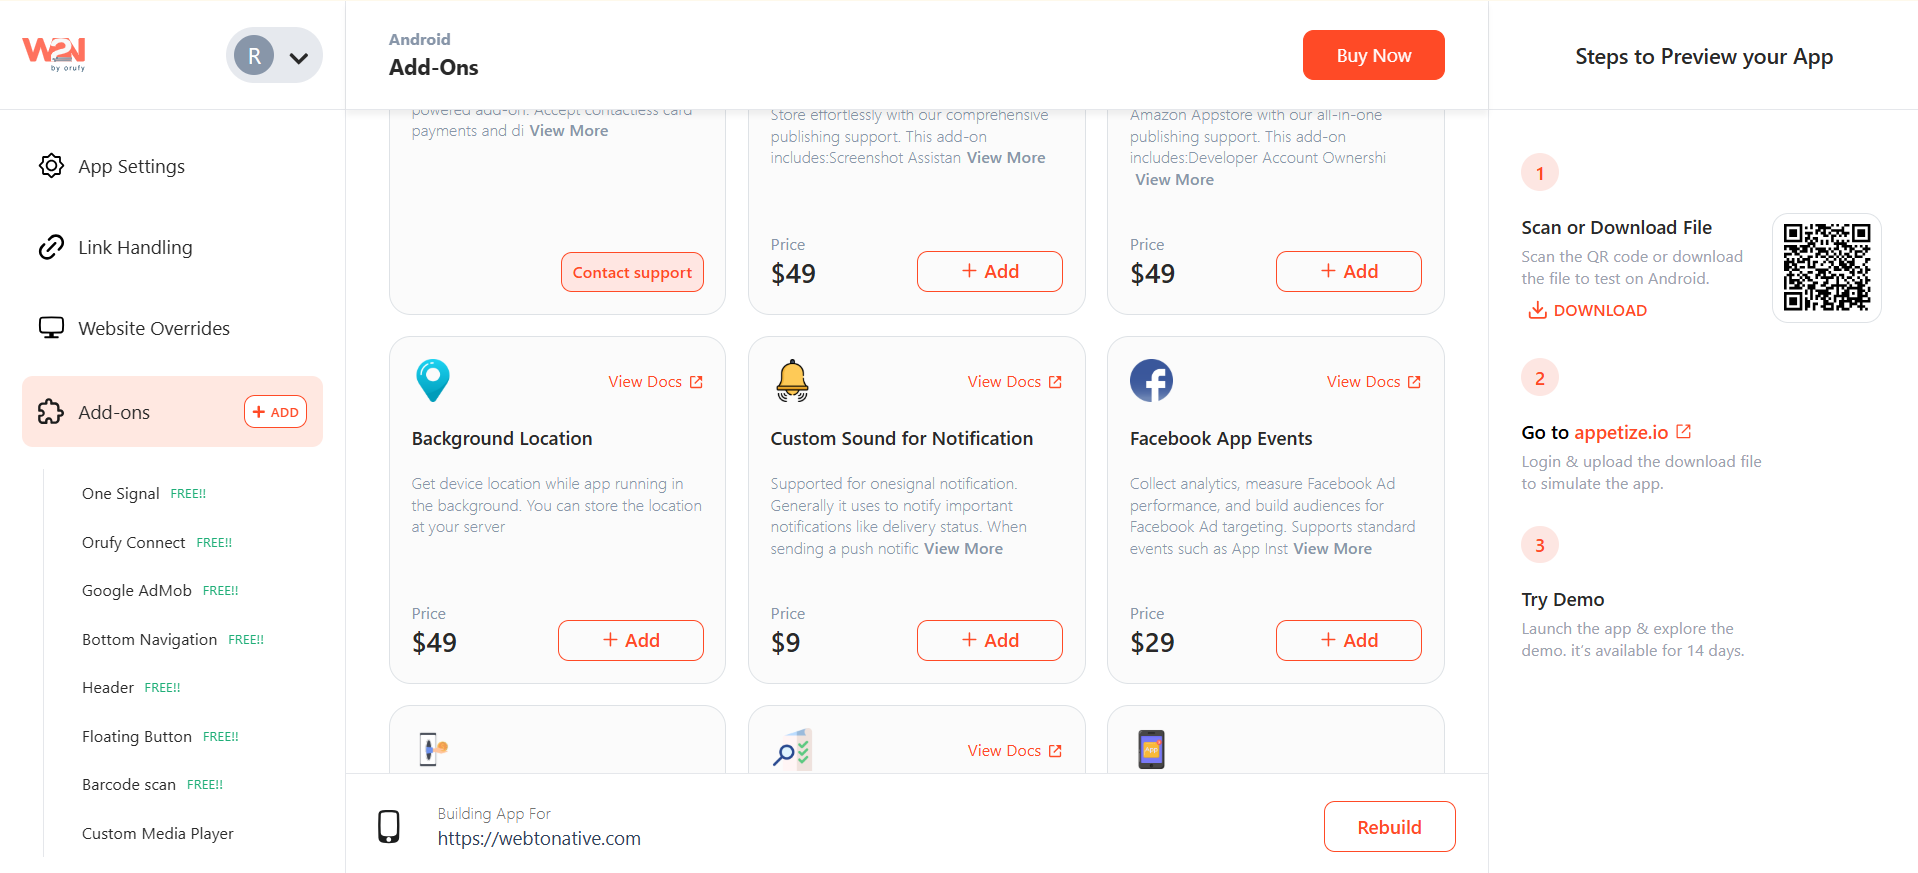Screen dimensions: 1918x873
Task: Click the Custom Sound bell icon
Action: point(792,380)
